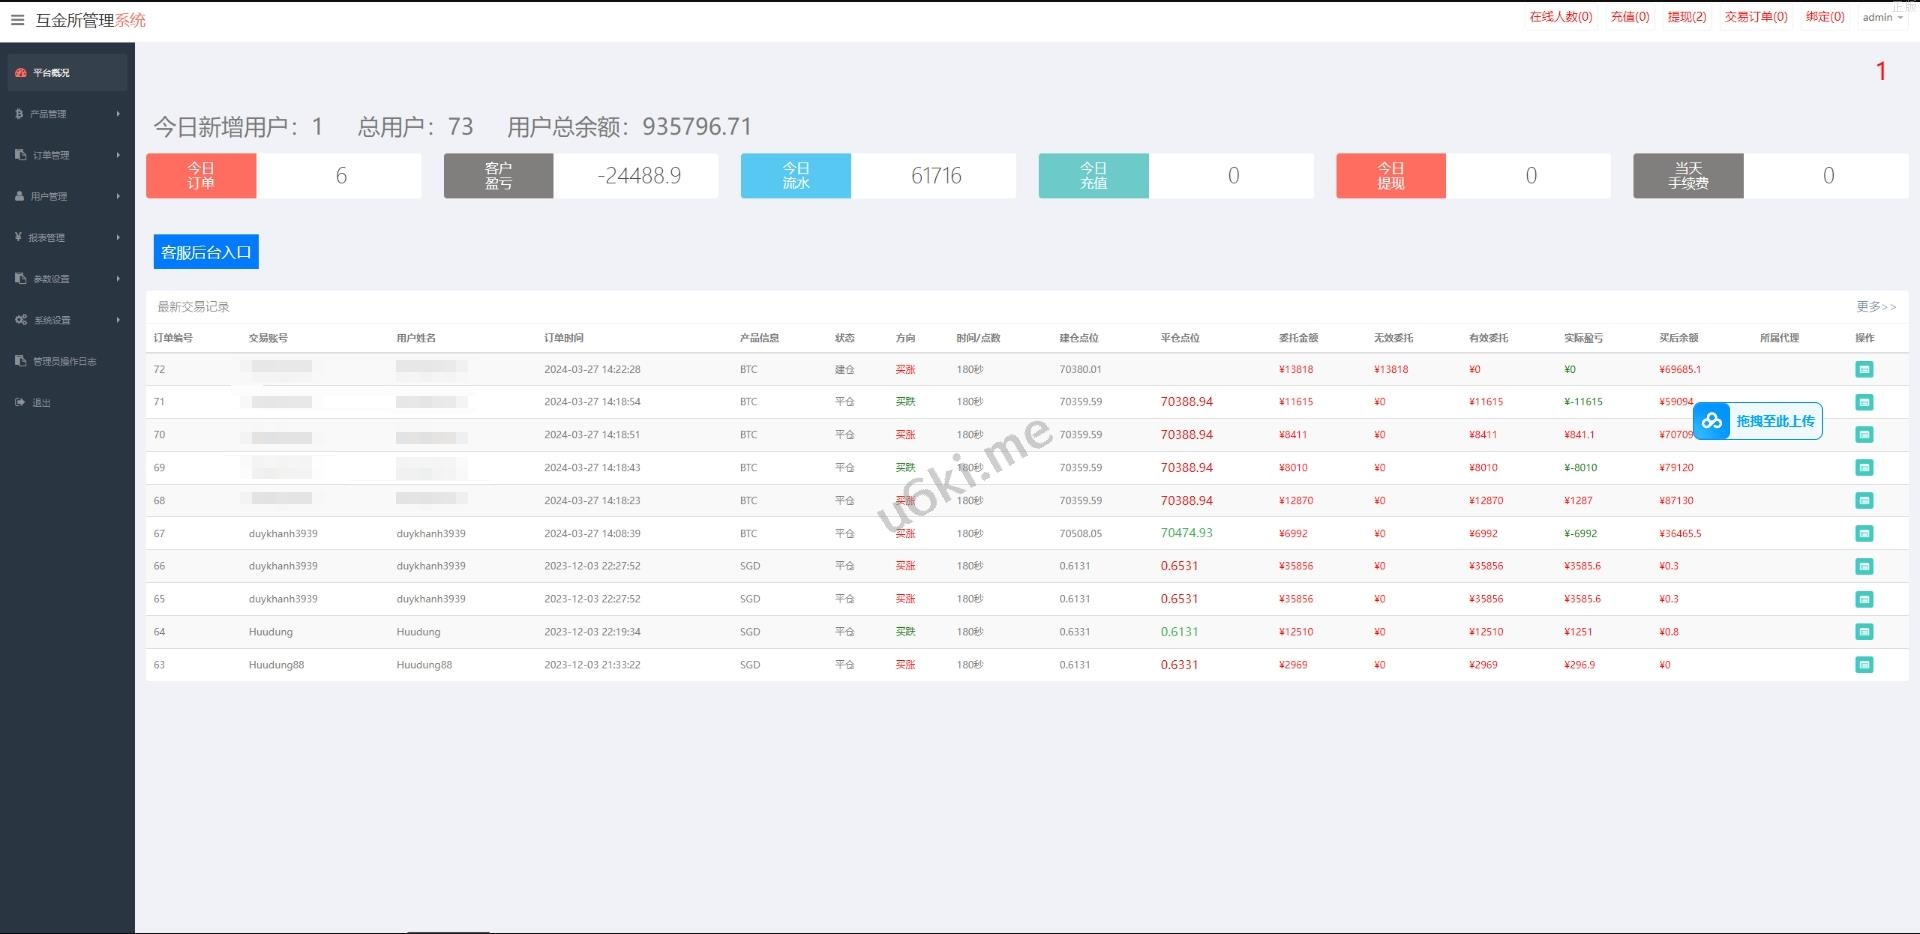Open the 报表管理 menu
Image resolution: width=1920 pixels, height=934 pixels.
tap(46, 238)
